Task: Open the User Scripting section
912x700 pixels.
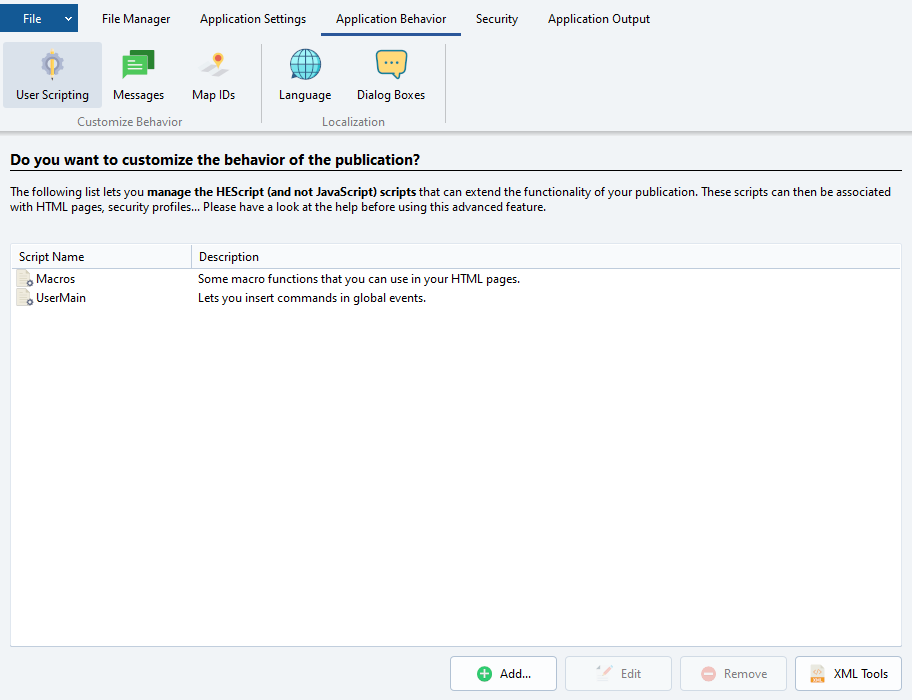Action: click(x=52, y=76)
